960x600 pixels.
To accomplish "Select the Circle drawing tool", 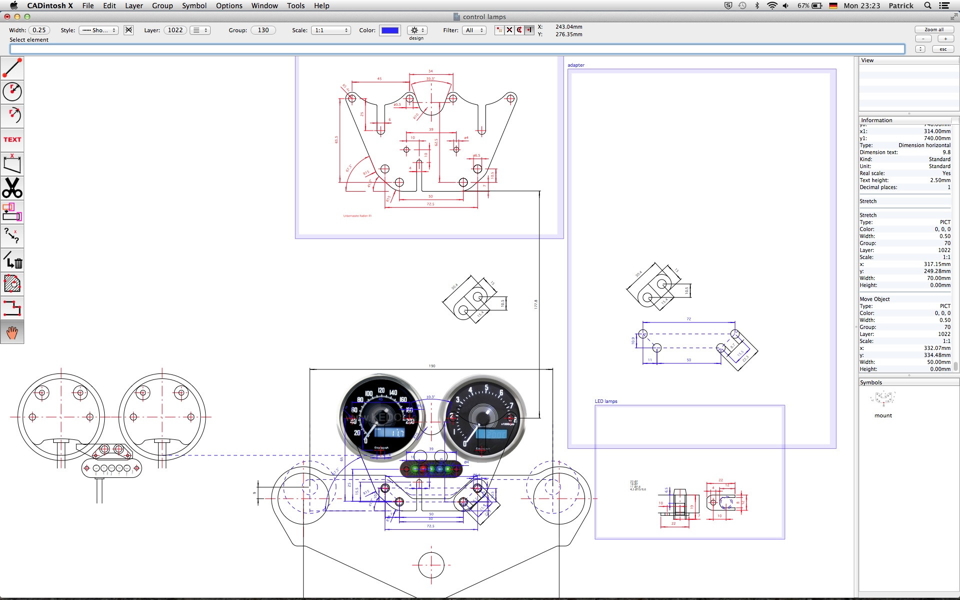I will 12,92.
